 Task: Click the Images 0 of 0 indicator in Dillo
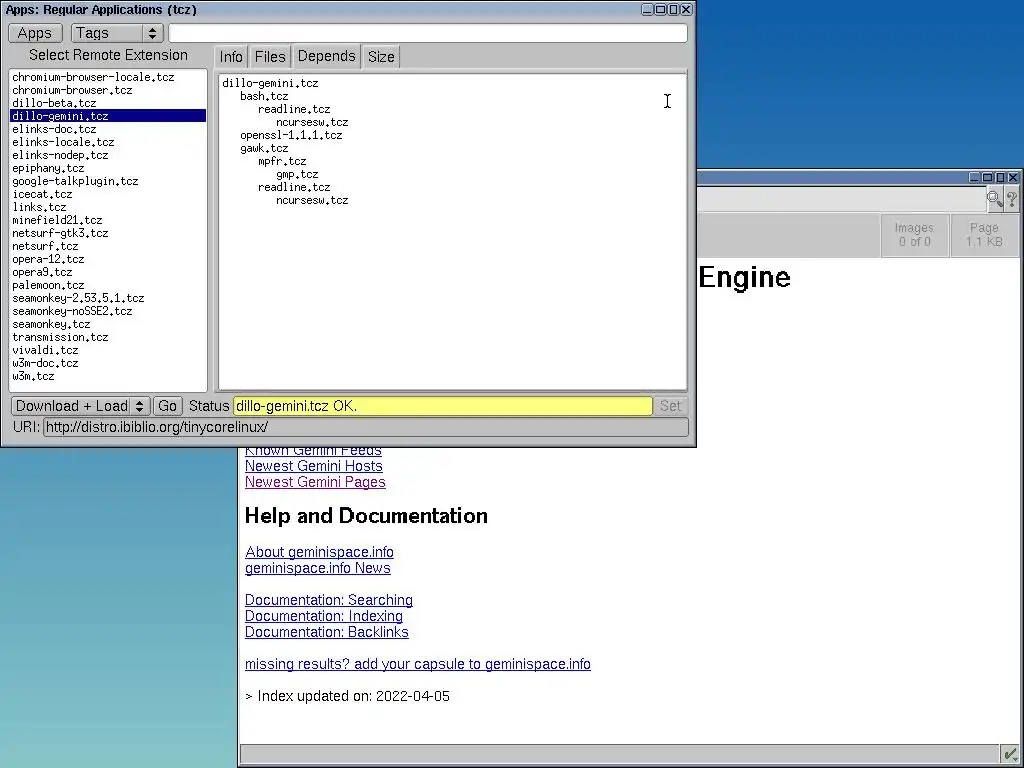(914, 234)
